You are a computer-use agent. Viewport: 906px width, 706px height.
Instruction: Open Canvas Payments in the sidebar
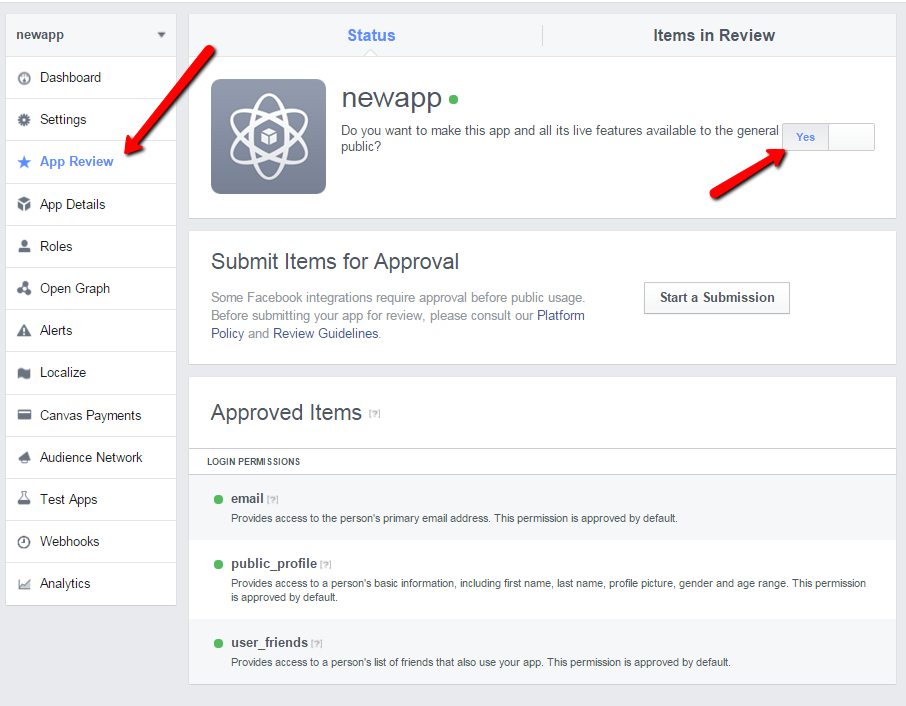(x=91, y=415)
